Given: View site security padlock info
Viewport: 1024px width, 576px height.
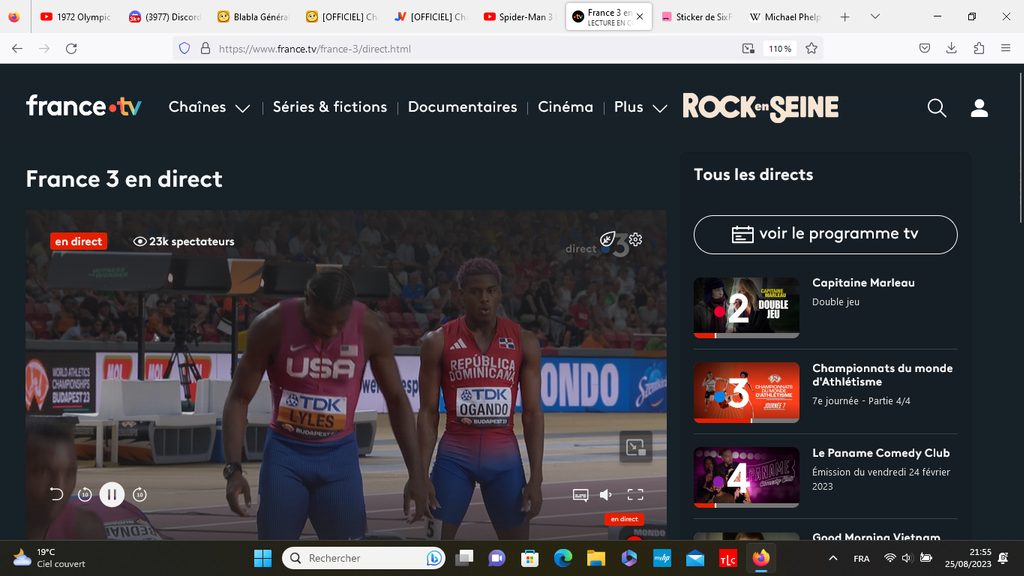Looking at the screenshot, I should coord(205,48).
